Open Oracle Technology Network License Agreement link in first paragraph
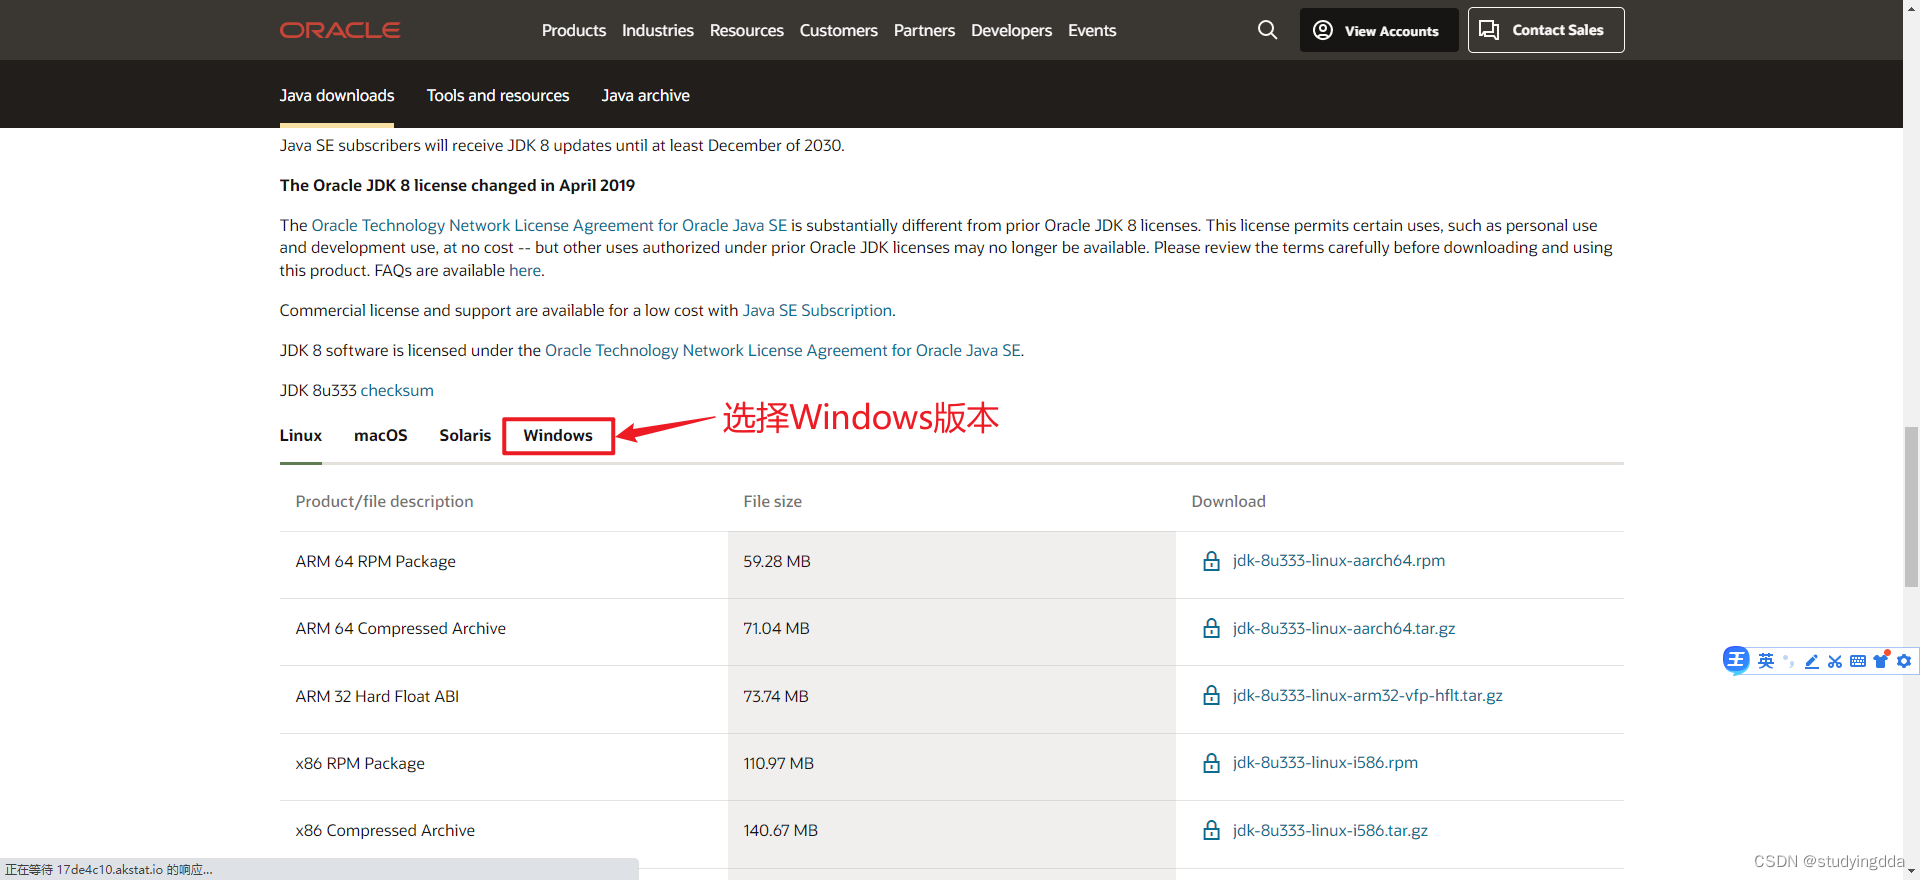Viewport: 1920px width, 880px height. 549,226
